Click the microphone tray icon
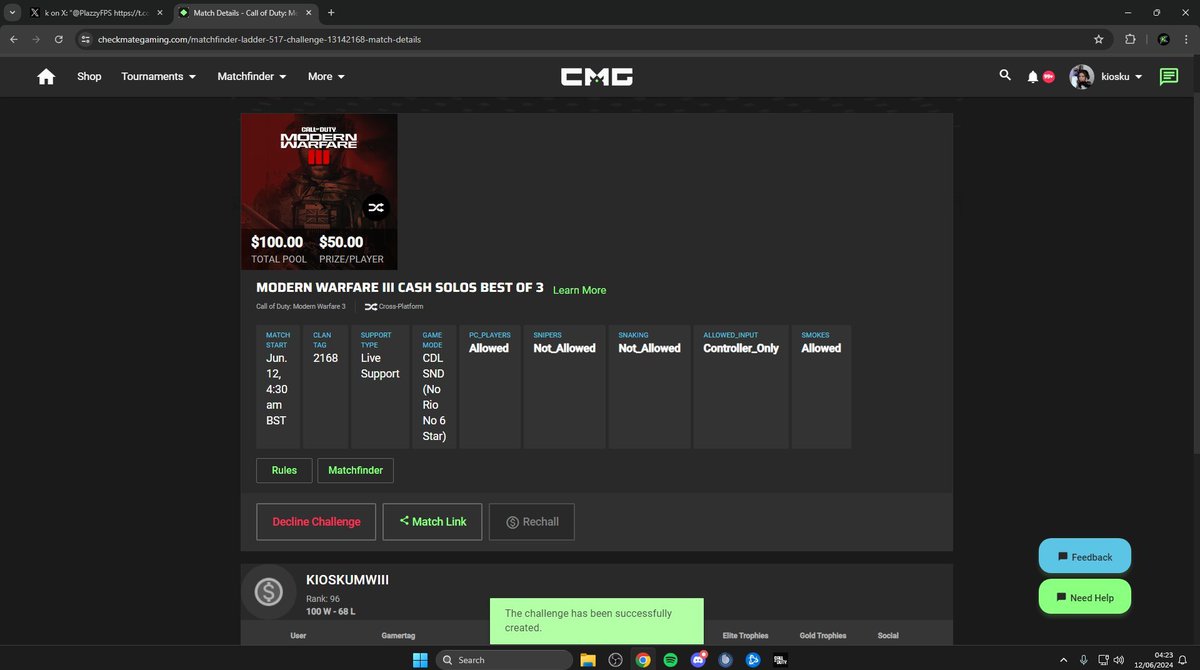 (1084, 659)
